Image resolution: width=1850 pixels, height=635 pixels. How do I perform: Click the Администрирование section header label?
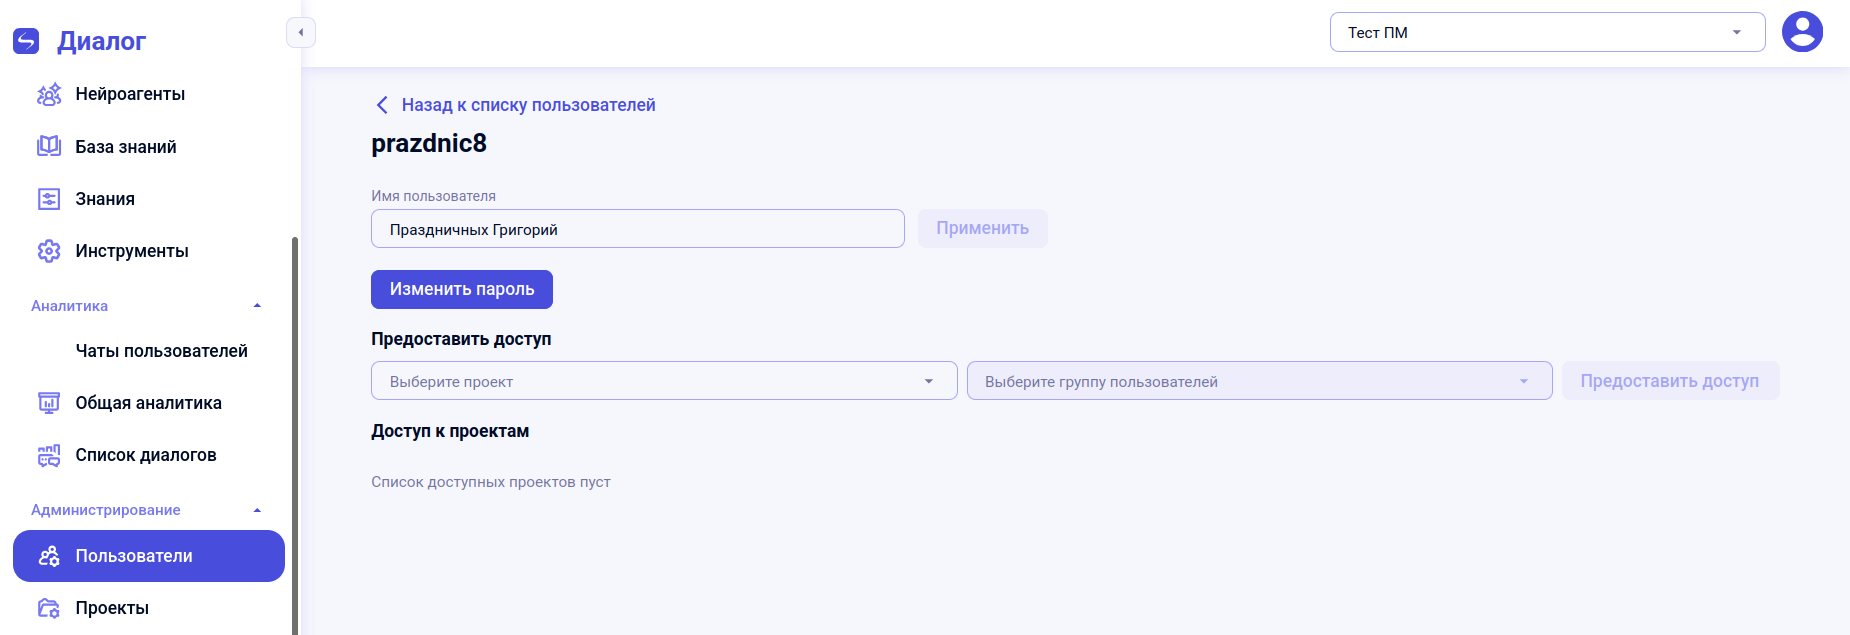tap(106, 510)
